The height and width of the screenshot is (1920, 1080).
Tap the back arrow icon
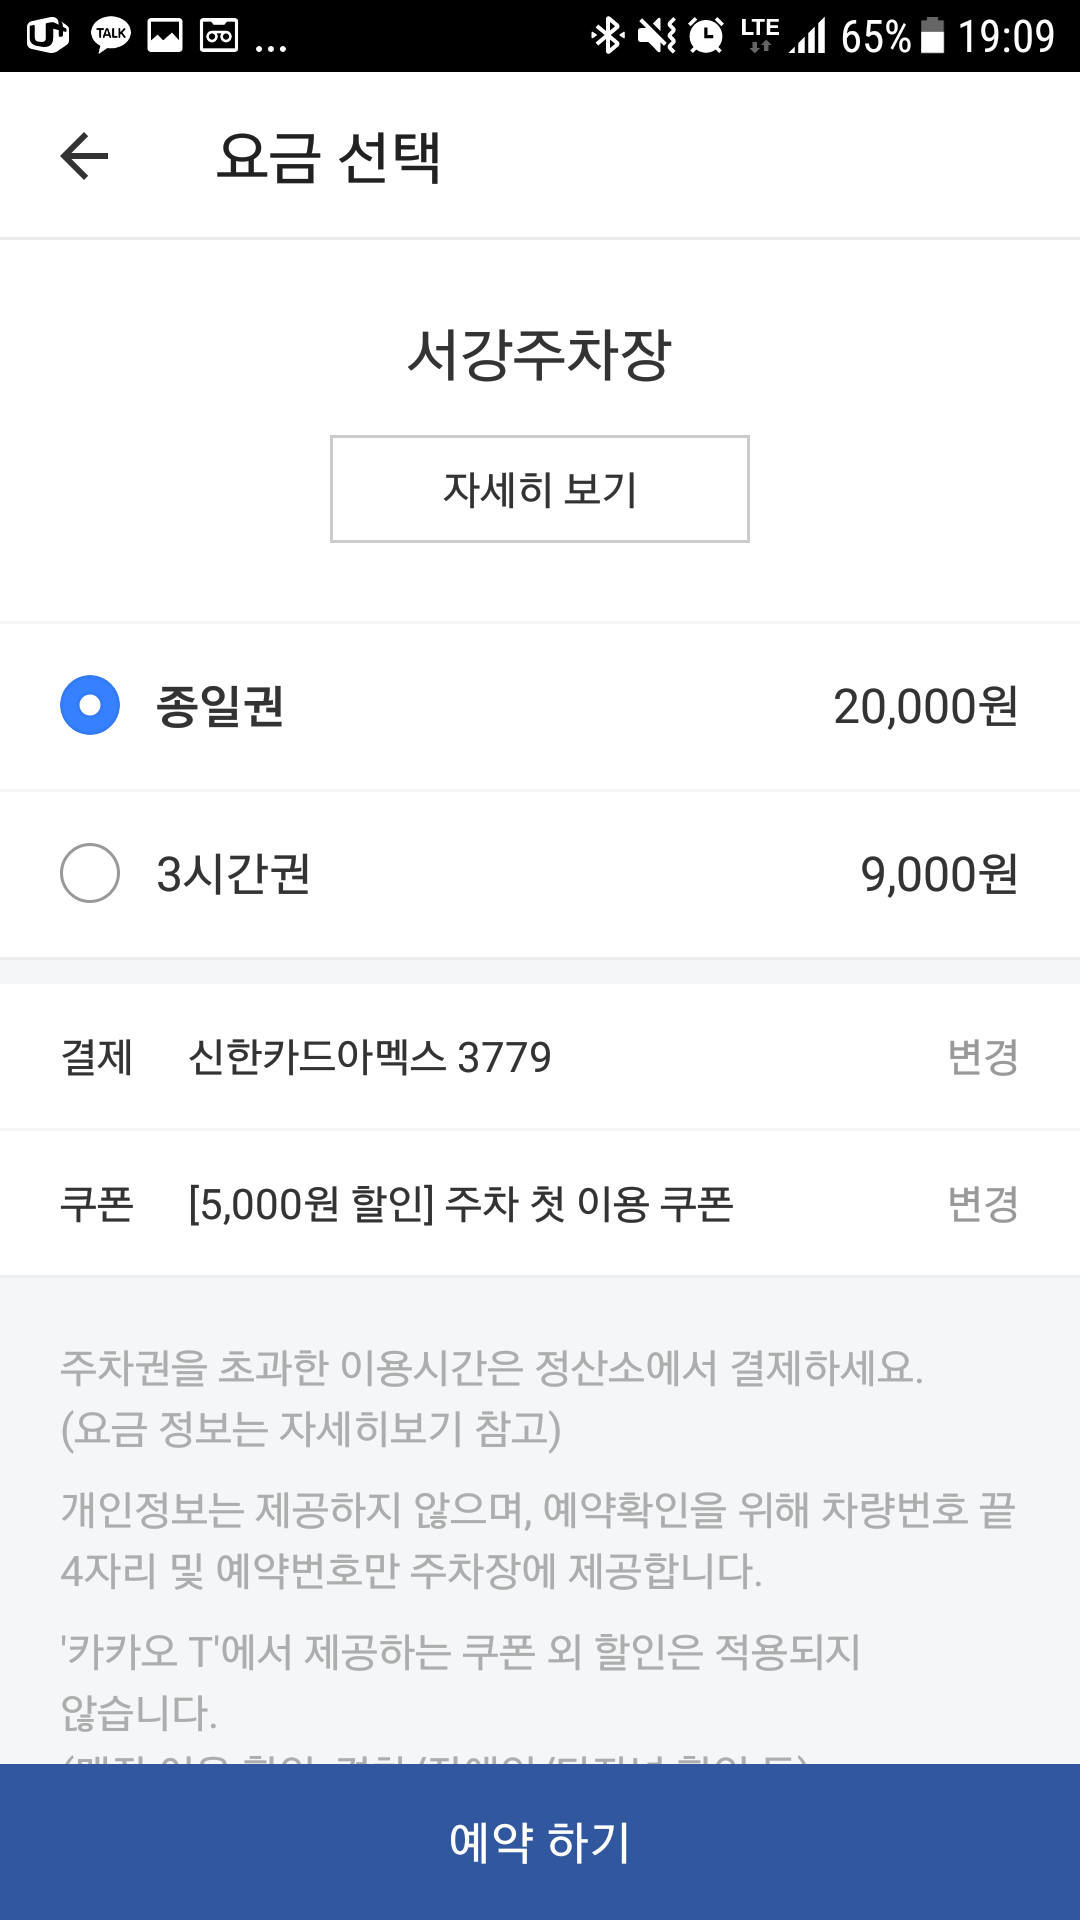pyautogui.click(x=84, y=156)
